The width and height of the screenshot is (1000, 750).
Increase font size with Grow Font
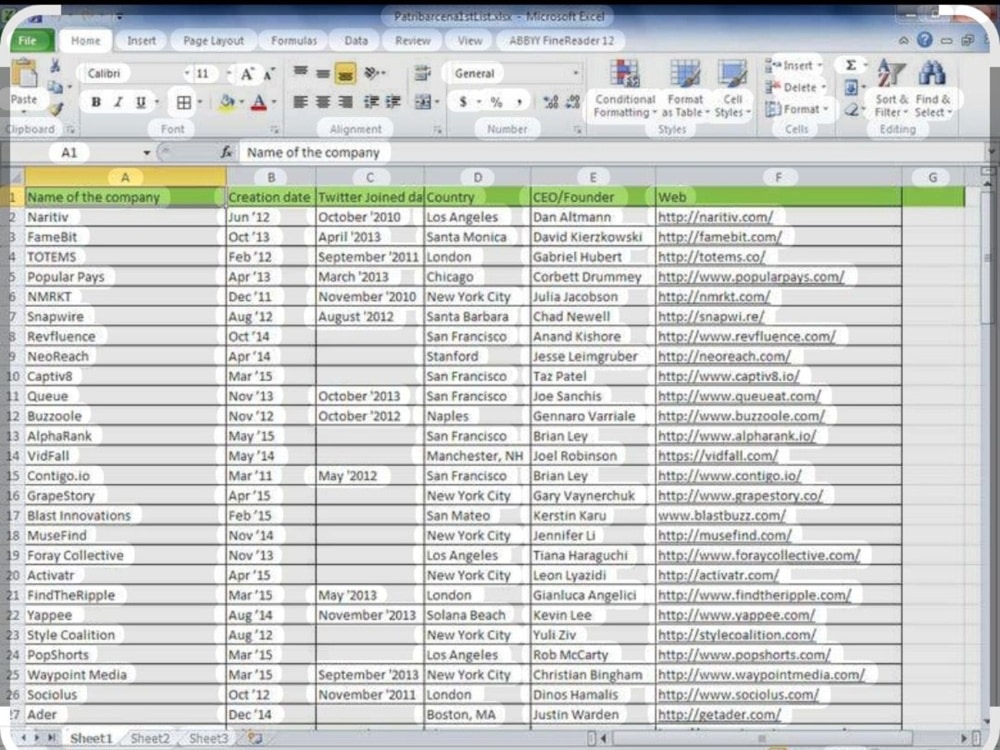tap(247, 74)
